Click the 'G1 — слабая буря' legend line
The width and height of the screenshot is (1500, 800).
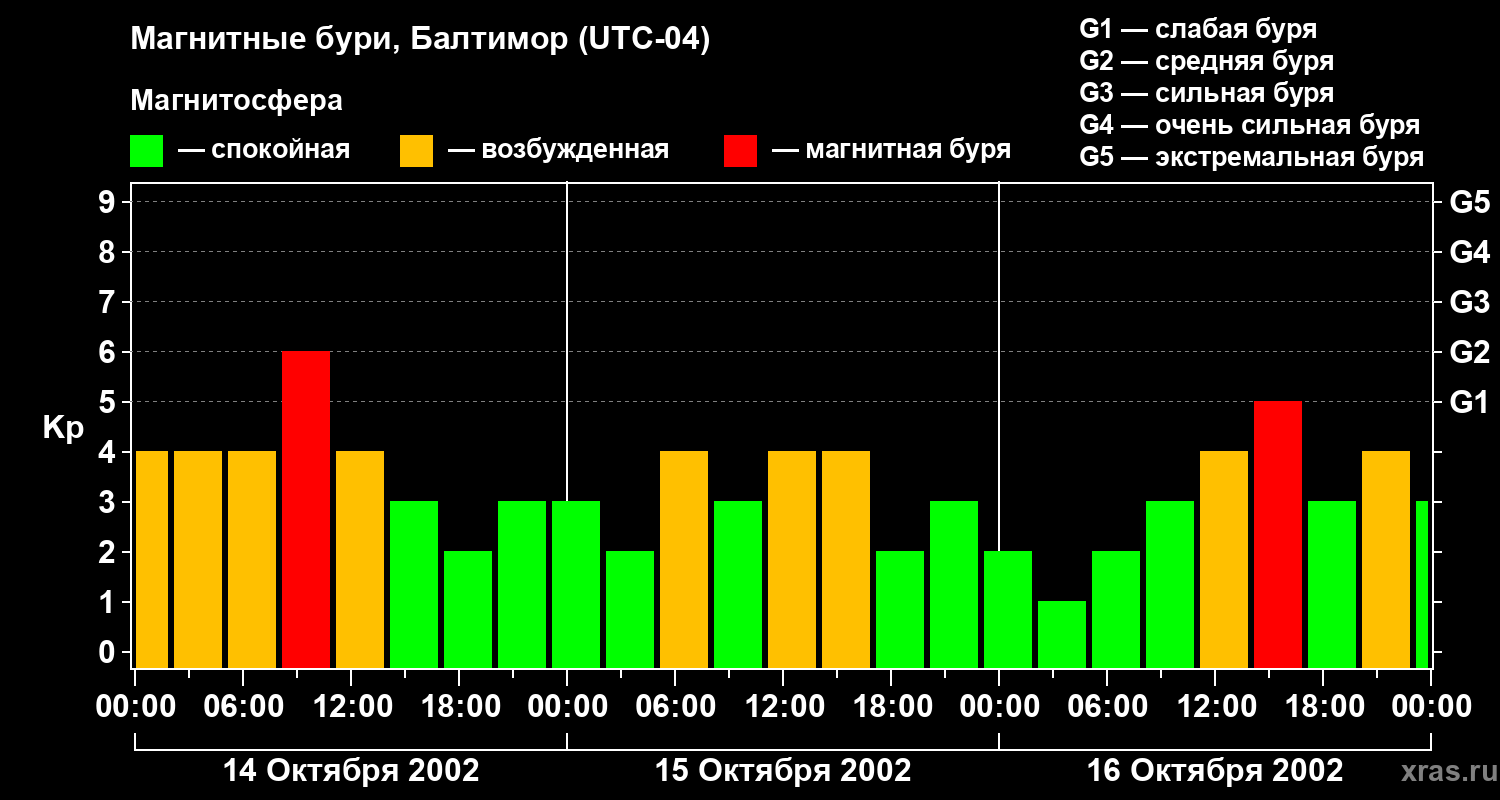coord(1198,29)
